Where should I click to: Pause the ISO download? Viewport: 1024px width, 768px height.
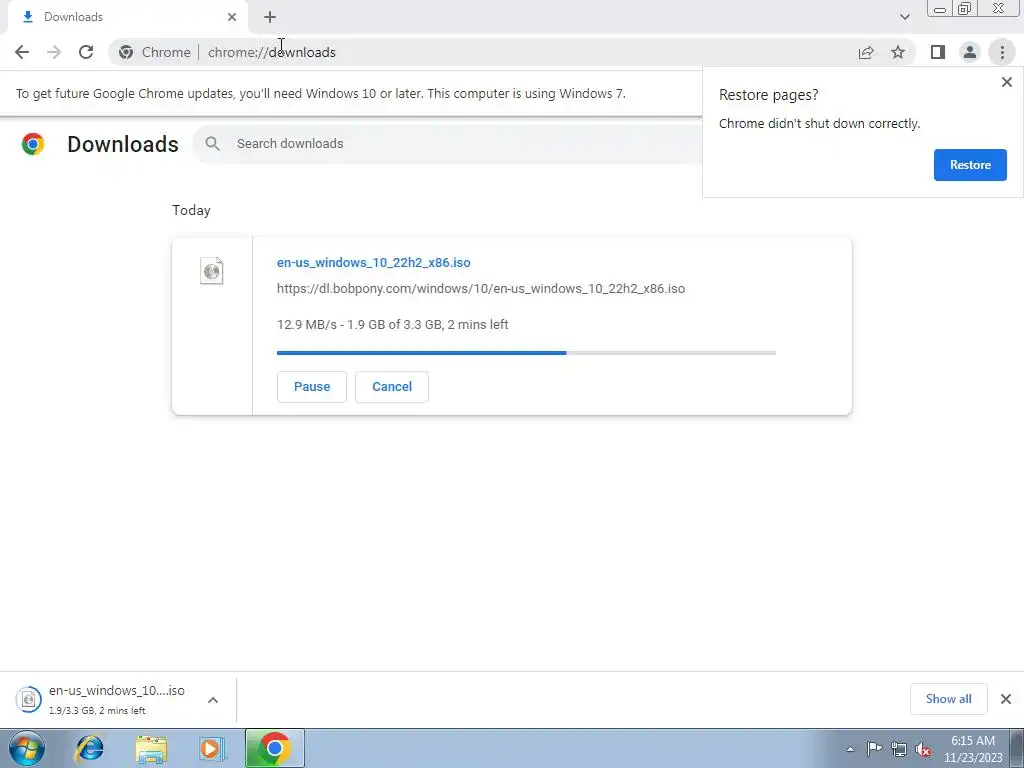[x=312, y=387]
